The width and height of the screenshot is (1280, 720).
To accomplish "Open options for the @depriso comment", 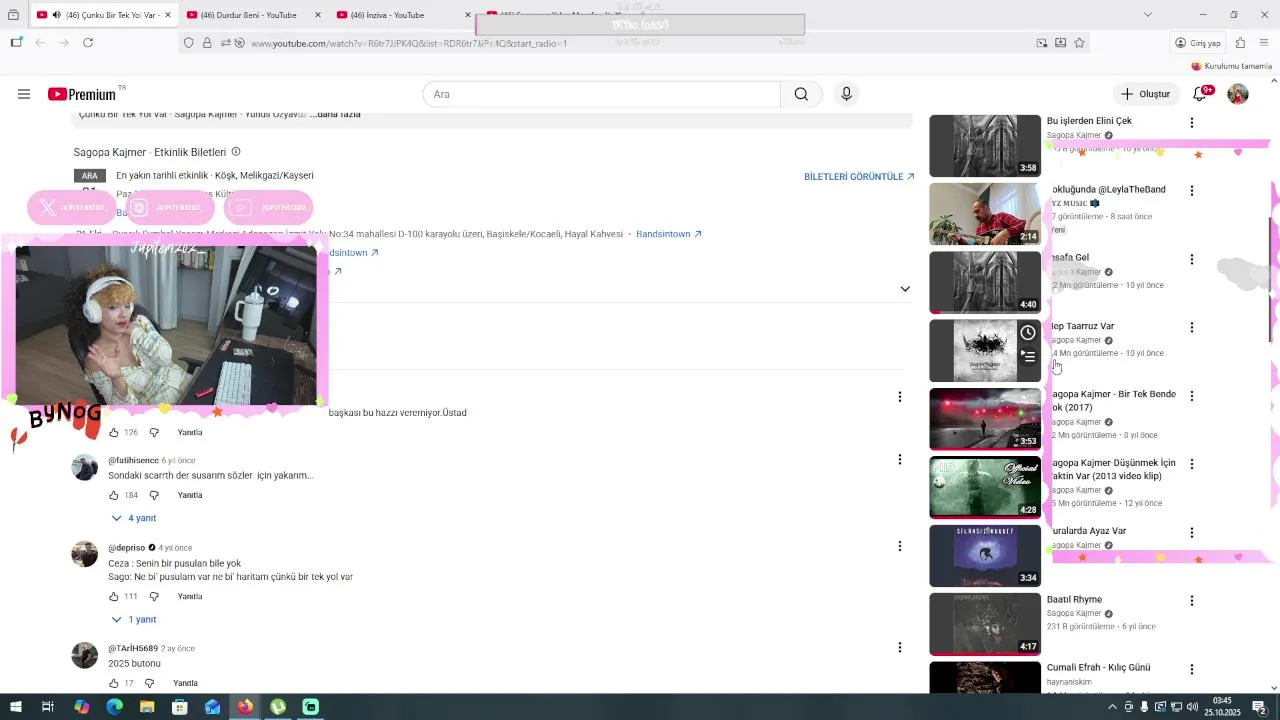I will pyautogui.click(x=899, y=547).
